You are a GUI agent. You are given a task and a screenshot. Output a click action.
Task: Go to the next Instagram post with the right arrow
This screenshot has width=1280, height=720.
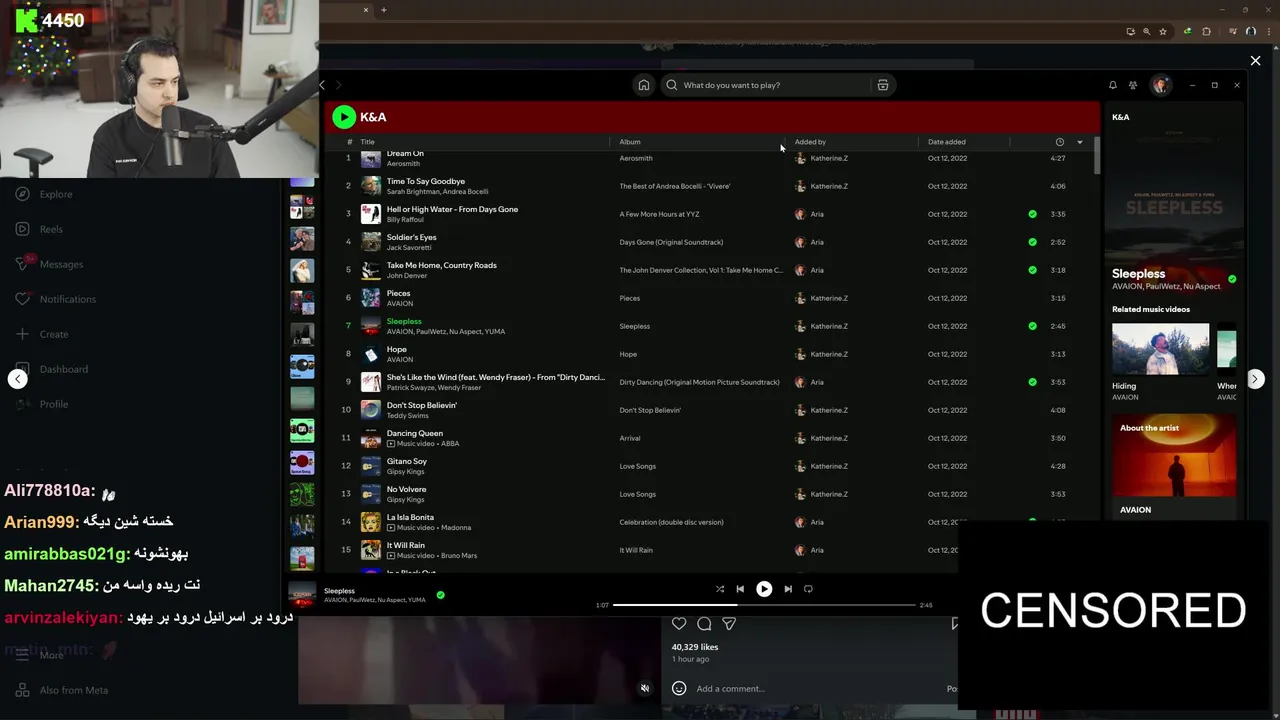pos(1255,379)
